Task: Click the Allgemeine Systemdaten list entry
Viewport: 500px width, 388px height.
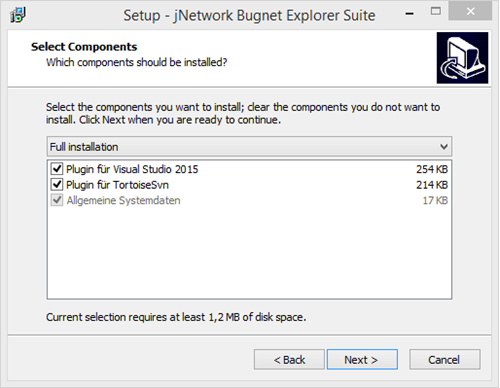Action: pos(123,200)
